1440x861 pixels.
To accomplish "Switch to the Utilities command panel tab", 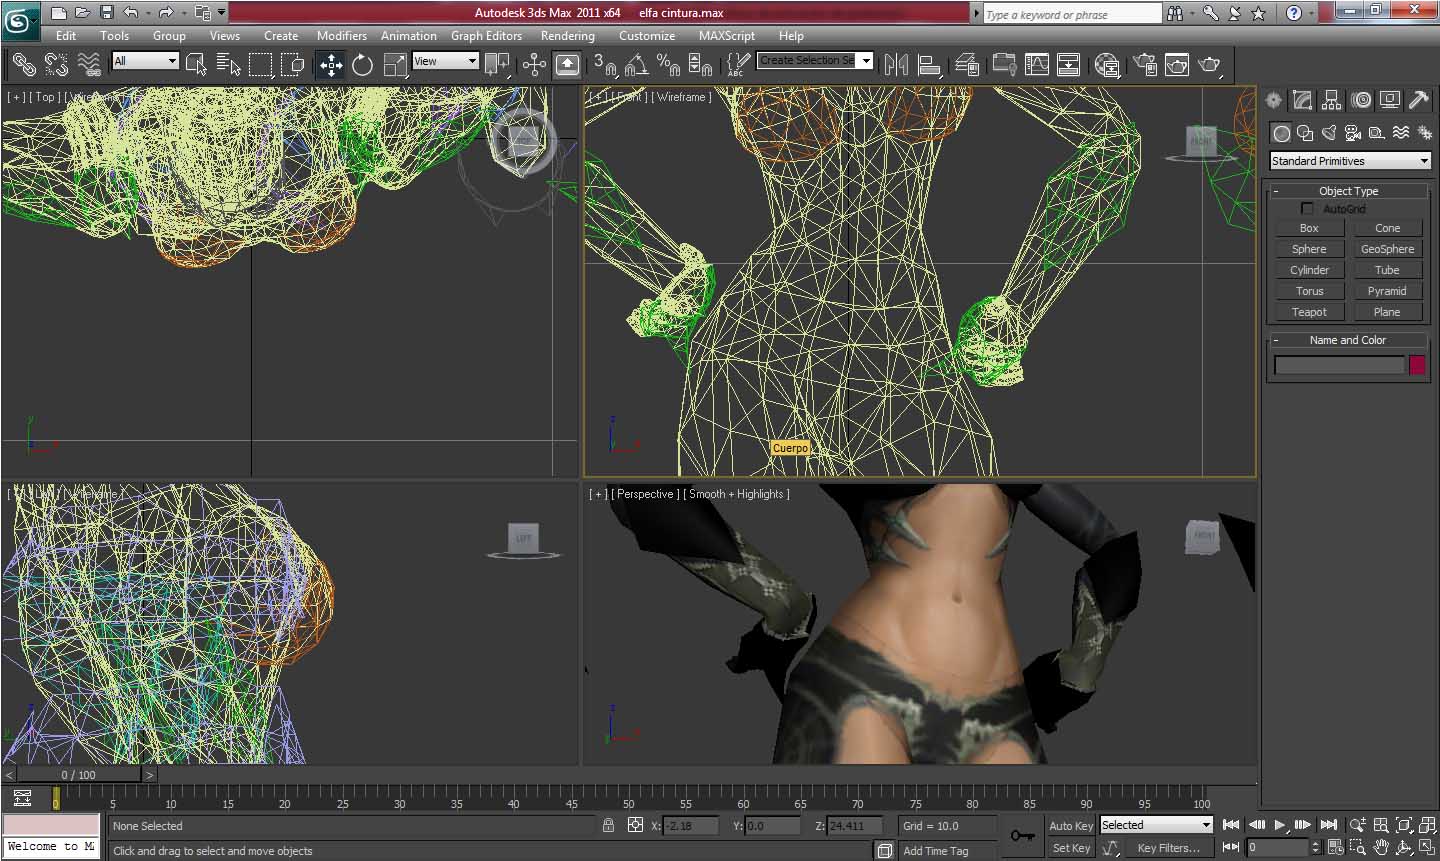I will [1418, 100].
